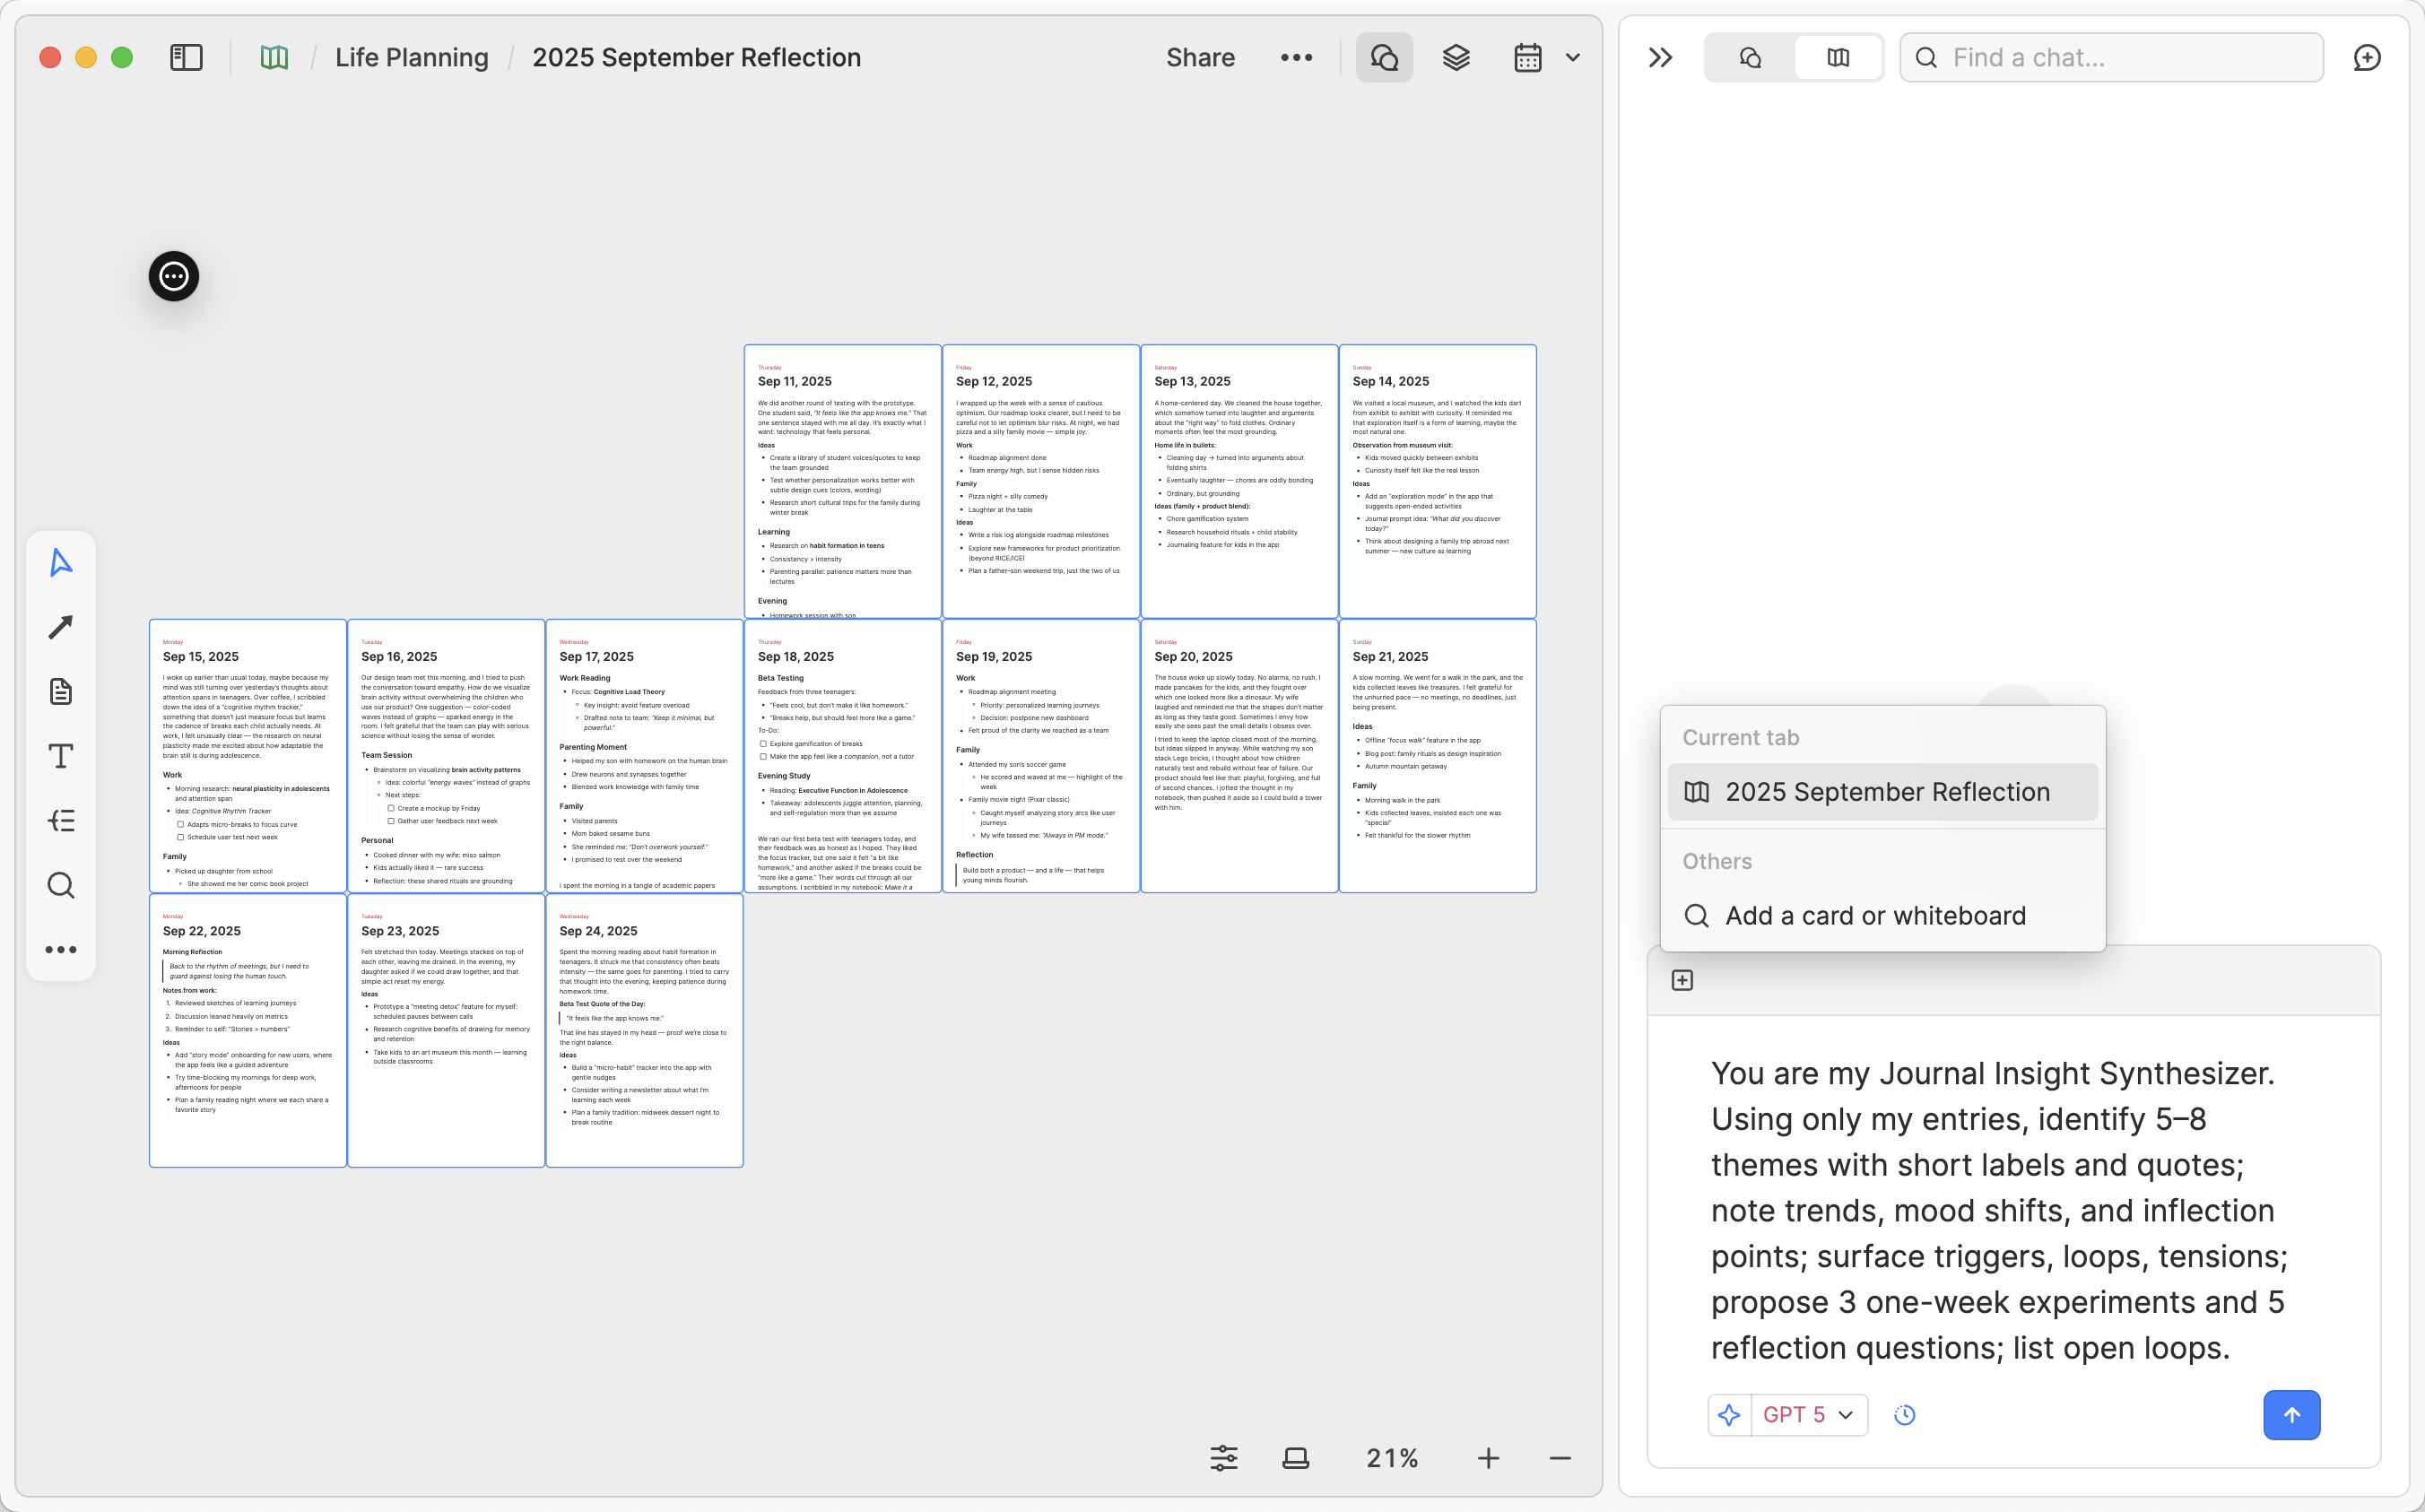The height and width of the screenshot is (1512, 2425).
Task: Select the Text tool
Action: pyautogui.click(x=61, y=756)
